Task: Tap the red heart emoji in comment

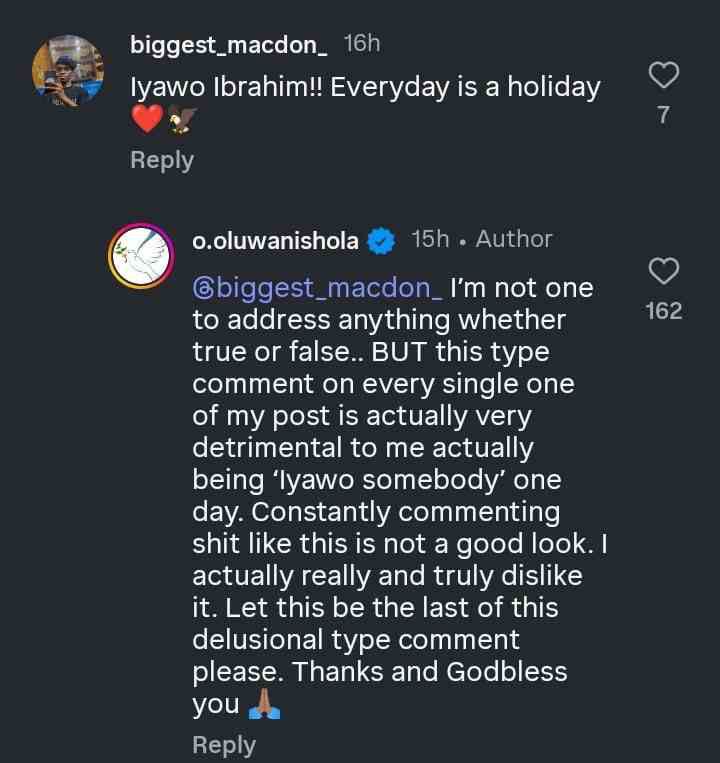Action: tap(147, 120)
